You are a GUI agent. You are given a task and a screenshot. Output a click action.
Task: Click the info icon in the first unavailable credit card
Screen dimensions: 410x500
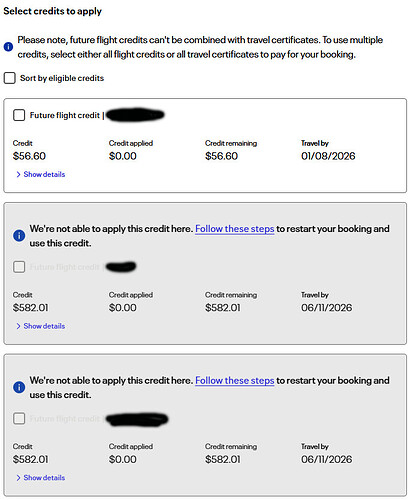19,235
